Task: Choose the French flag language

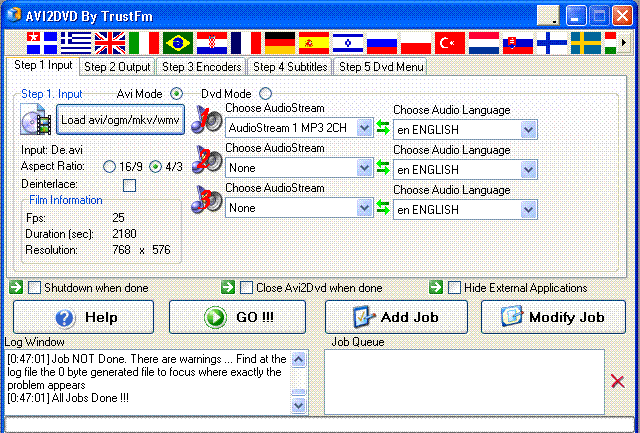Action: coord(246,43)
